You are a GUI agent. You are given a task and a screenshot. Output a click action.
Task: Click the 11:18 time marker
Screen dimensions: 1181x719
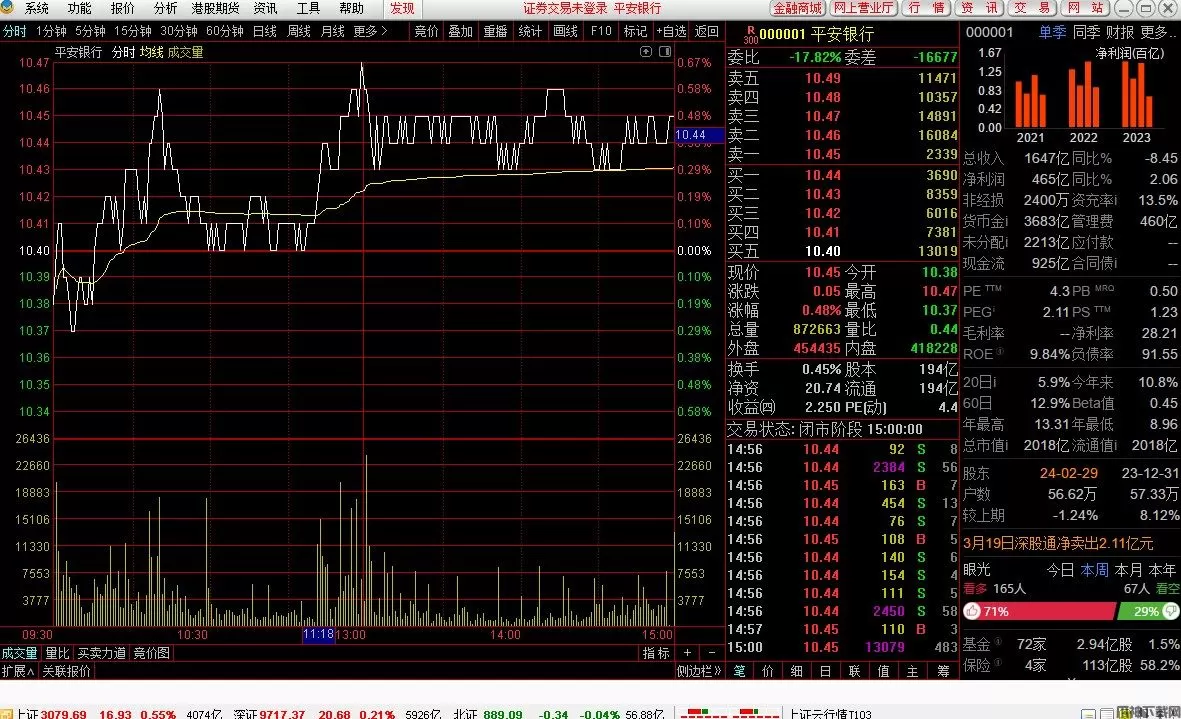[x=319, y=635]
